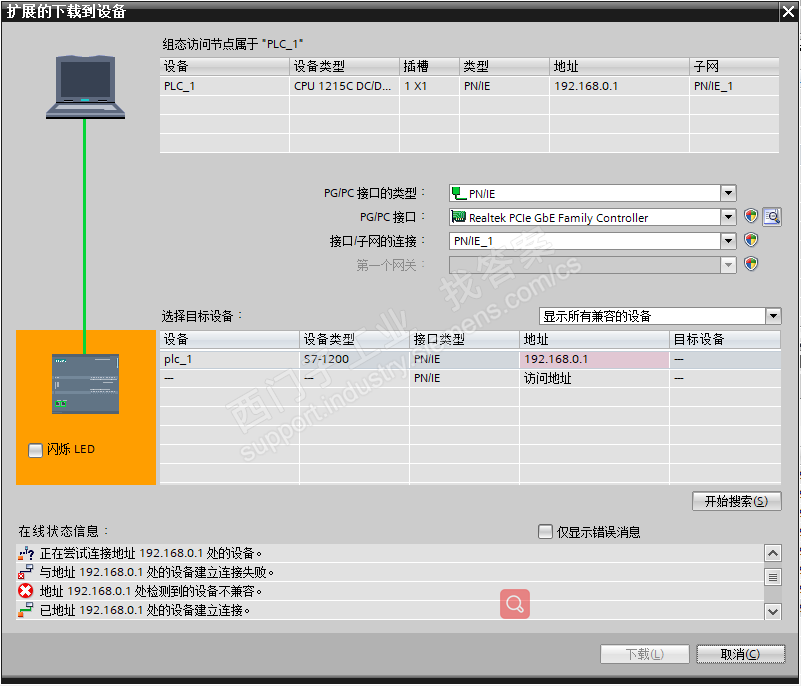Click CPU 1215C DC/D... device type cell
Viewport: 801px width, 686px height.
coord(344,86)
